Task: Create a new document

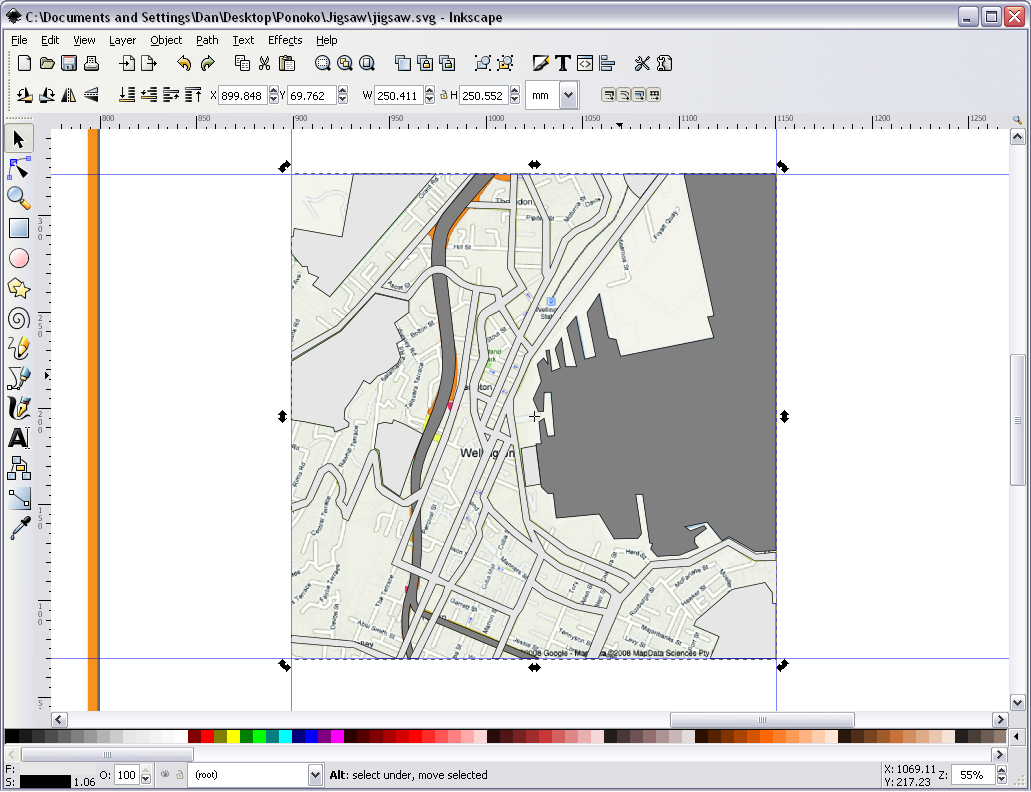Action: [x=24, y=63]
